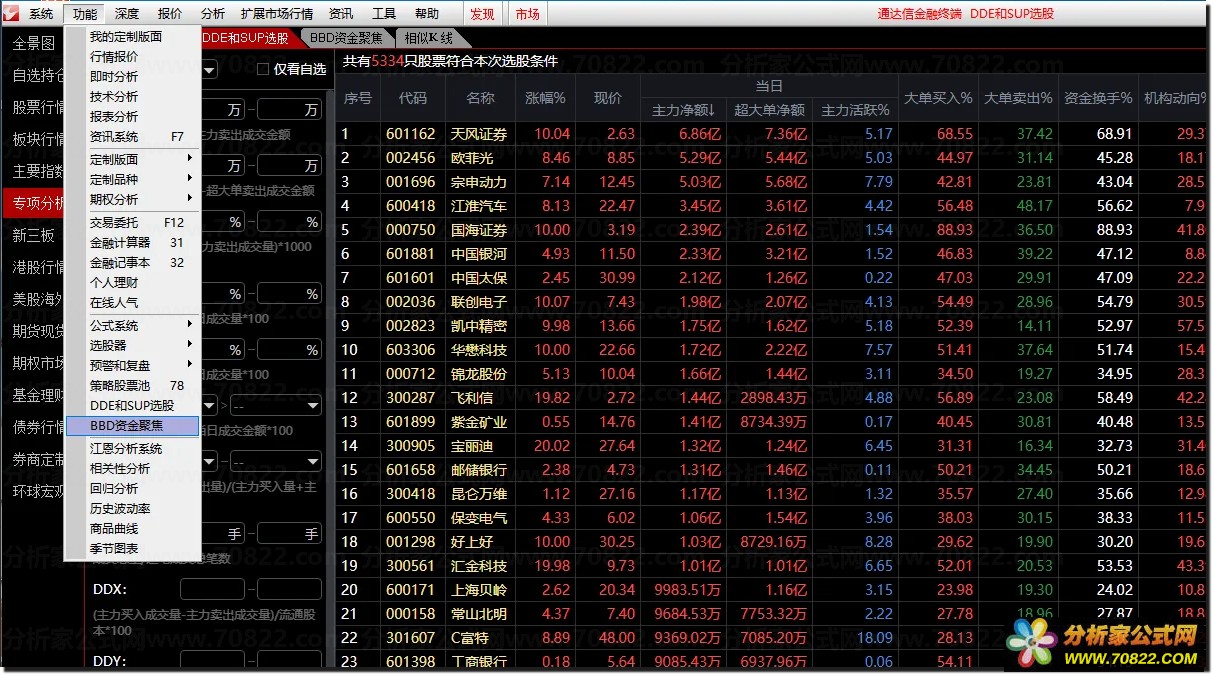
Task: Sort by the 主力净额 column header
Action: pos(683,110)
